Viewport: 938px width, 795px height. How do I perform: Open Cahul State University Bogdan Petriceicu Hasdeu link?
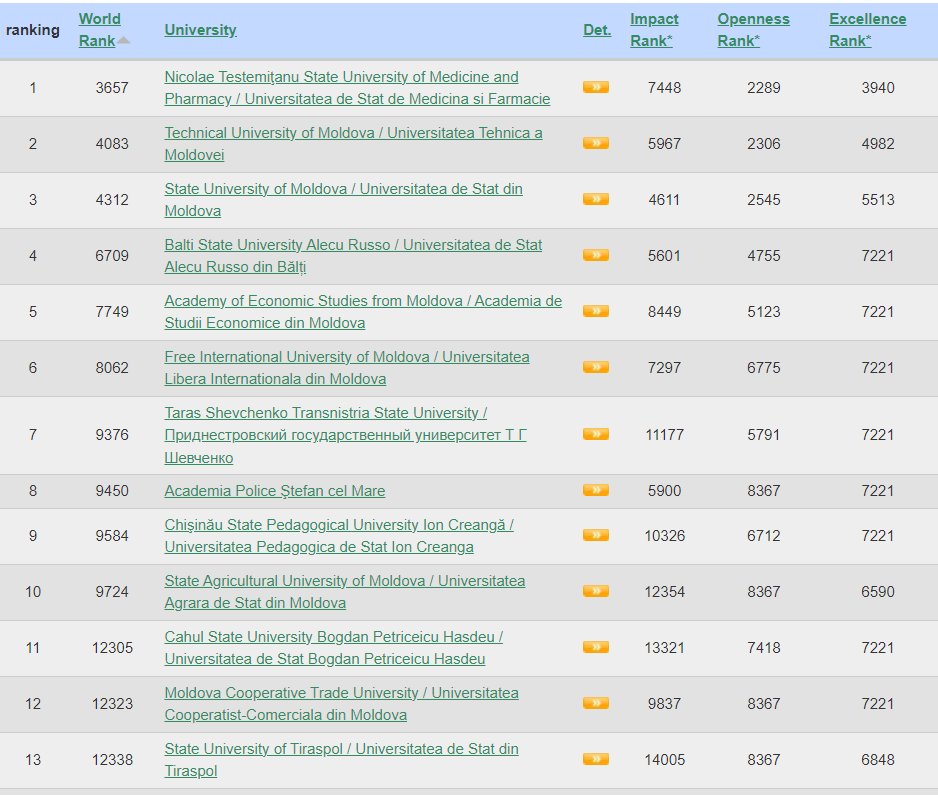[x=334, y=648]
